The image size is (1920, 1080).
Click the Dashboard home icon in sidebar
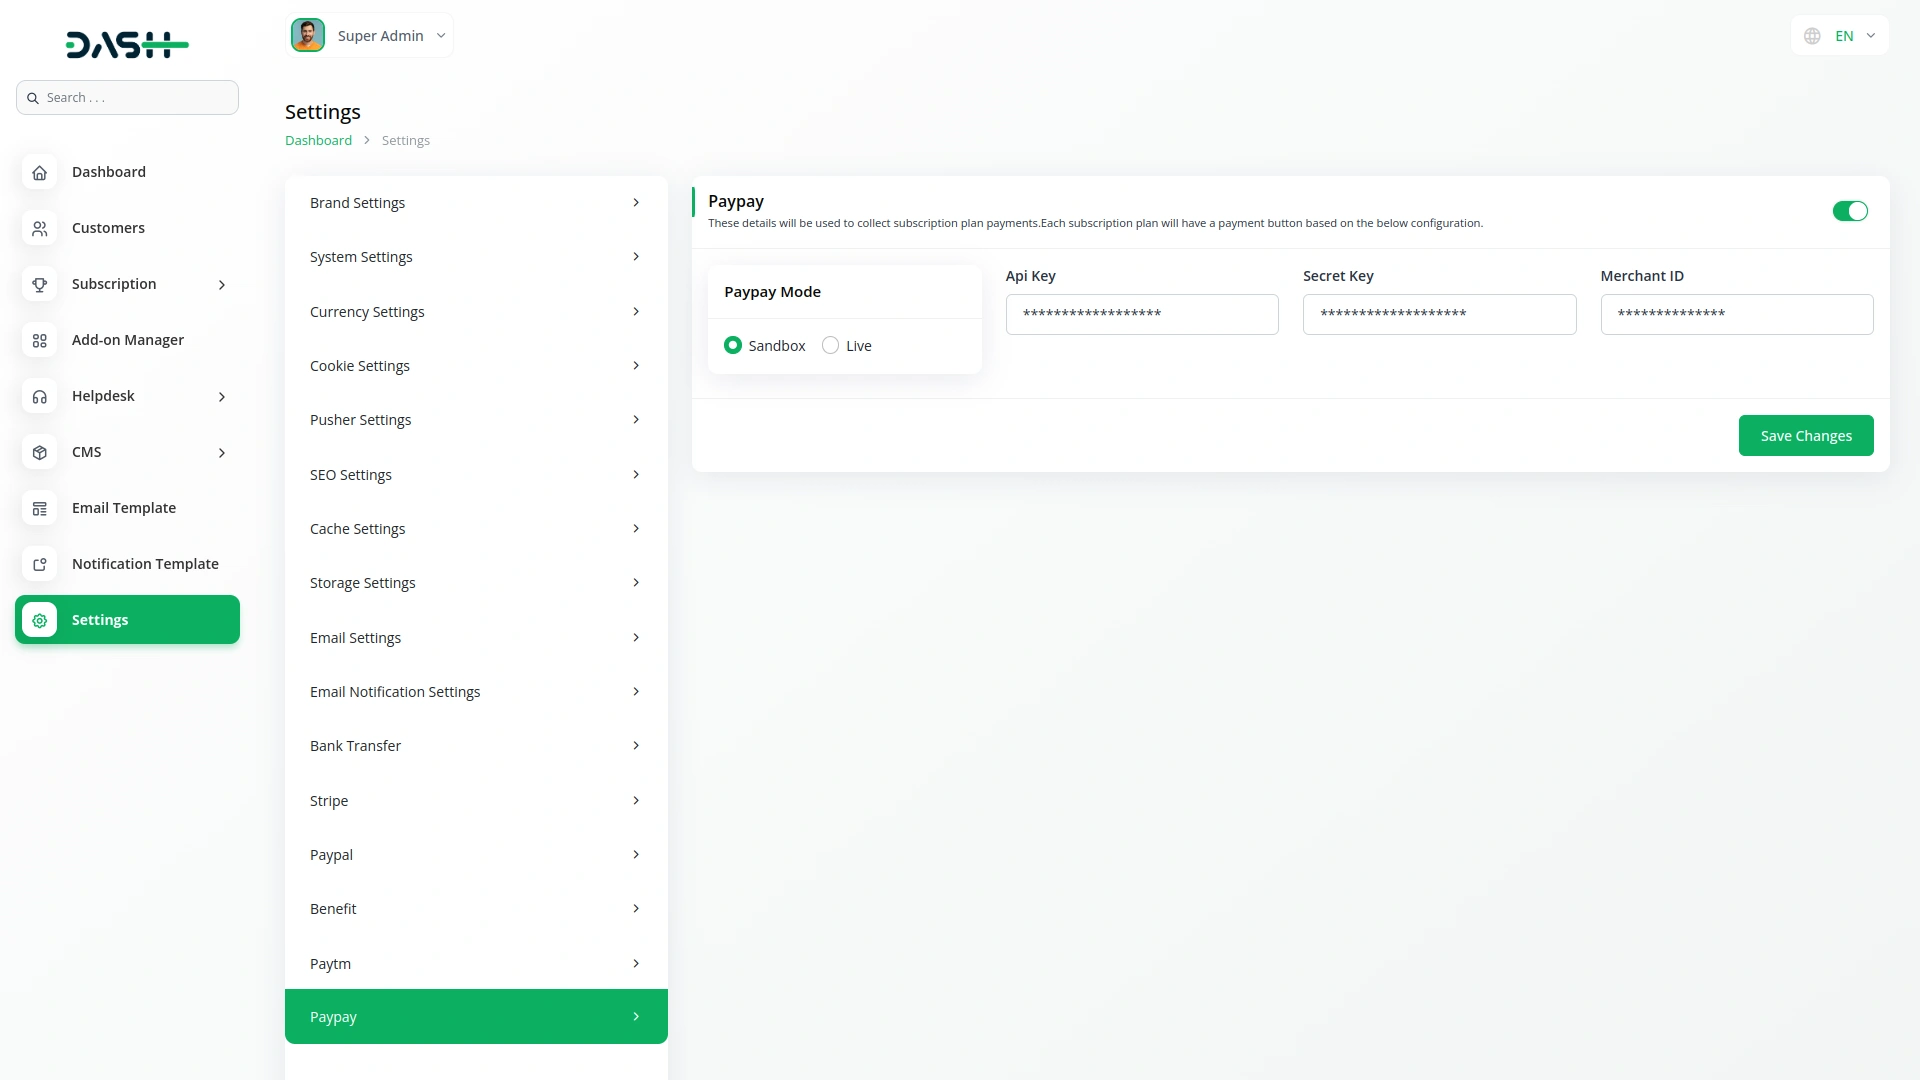tap(39, 172)
